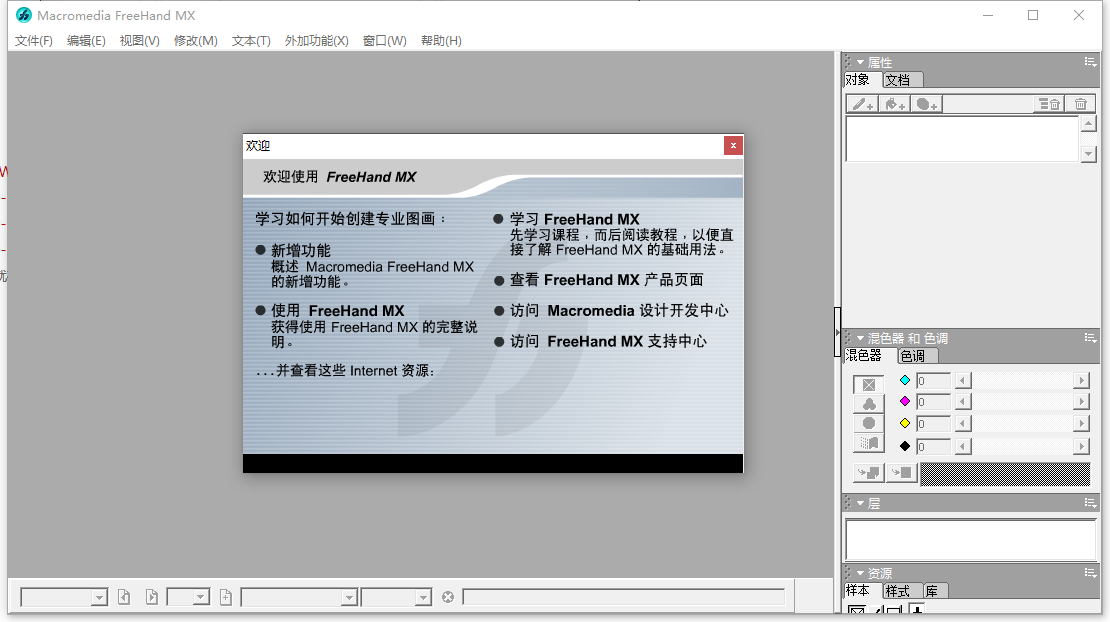
Task: Click the add to swatches button
Action: [x=869, y=473]
